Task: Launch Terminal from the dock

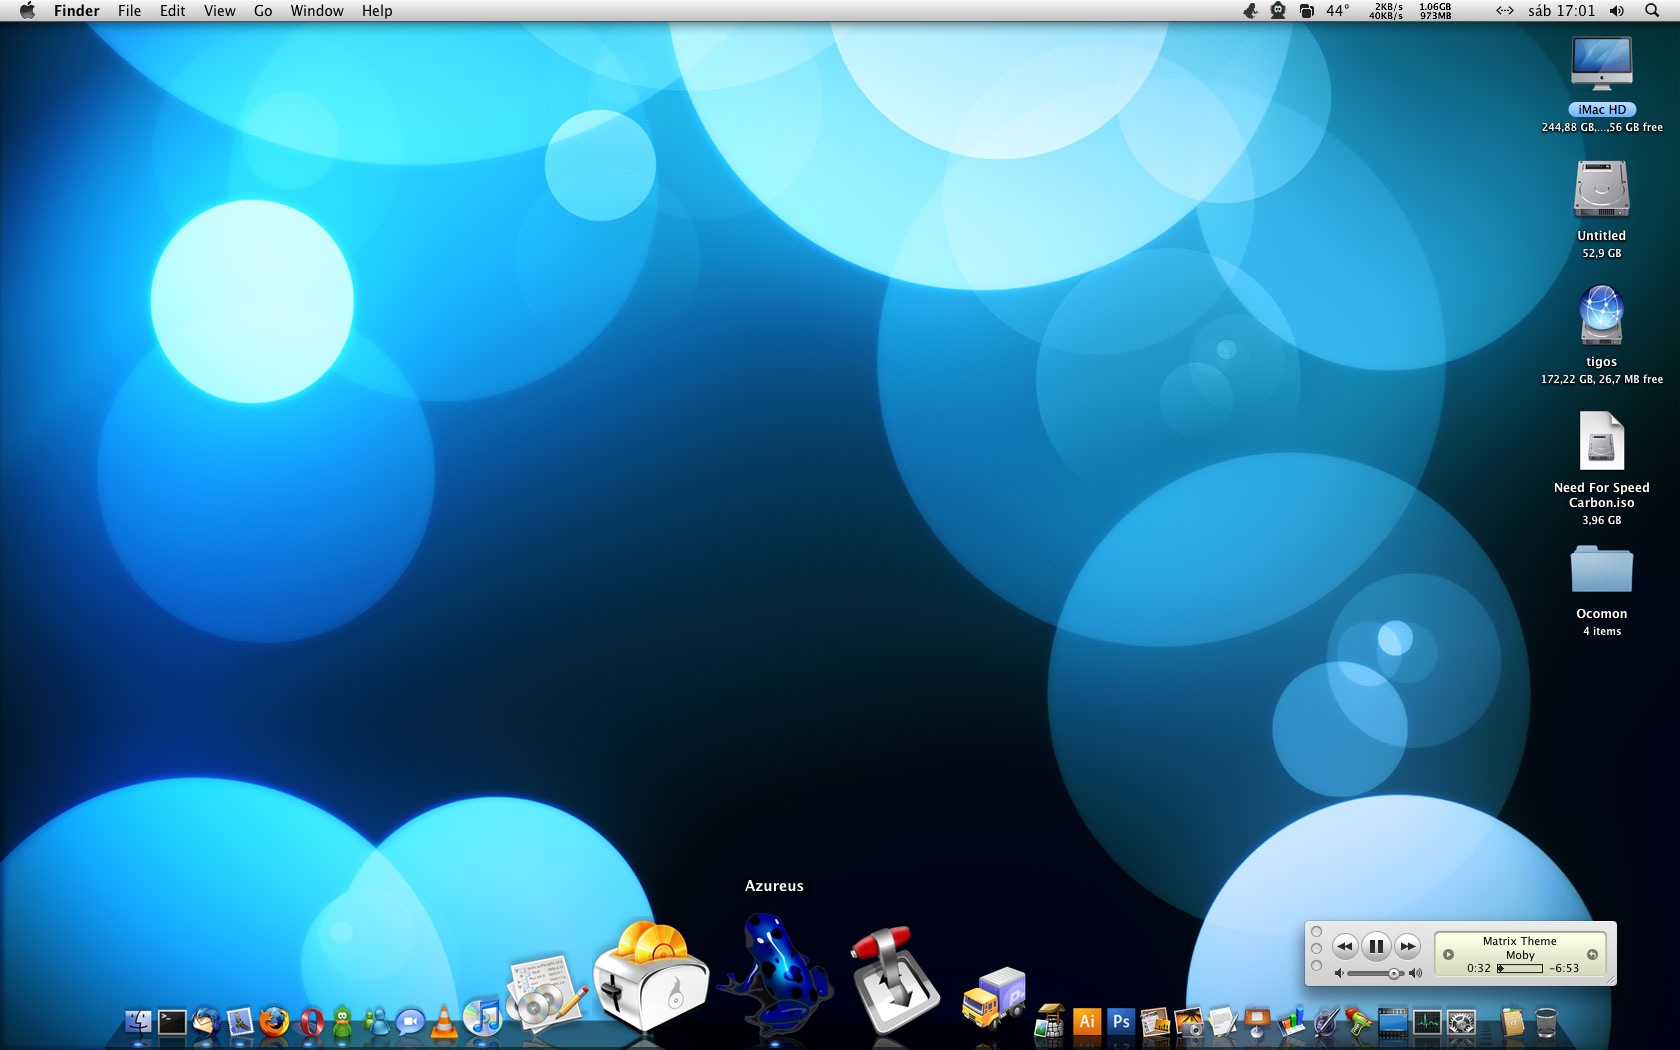Action: tap(172, 1022)
